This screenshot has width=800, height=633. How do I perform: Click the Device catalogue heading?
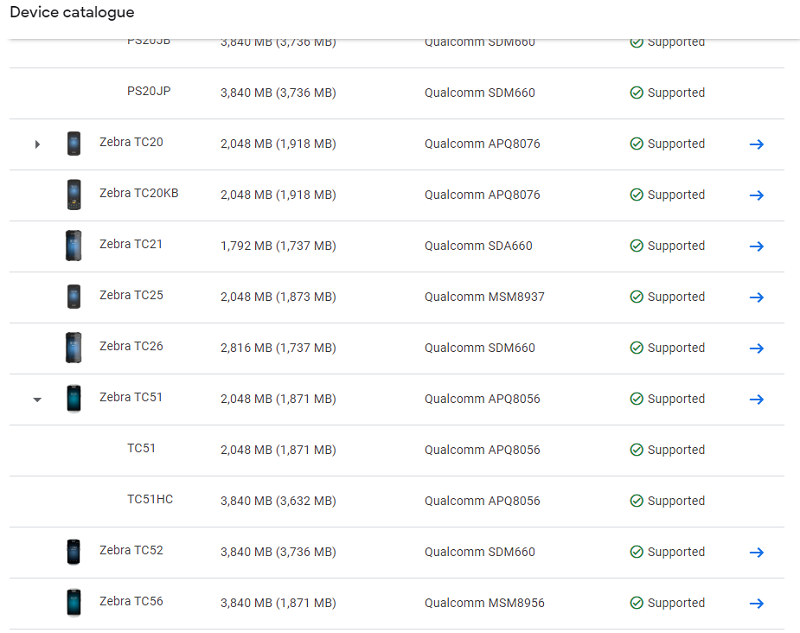[72, 12]
